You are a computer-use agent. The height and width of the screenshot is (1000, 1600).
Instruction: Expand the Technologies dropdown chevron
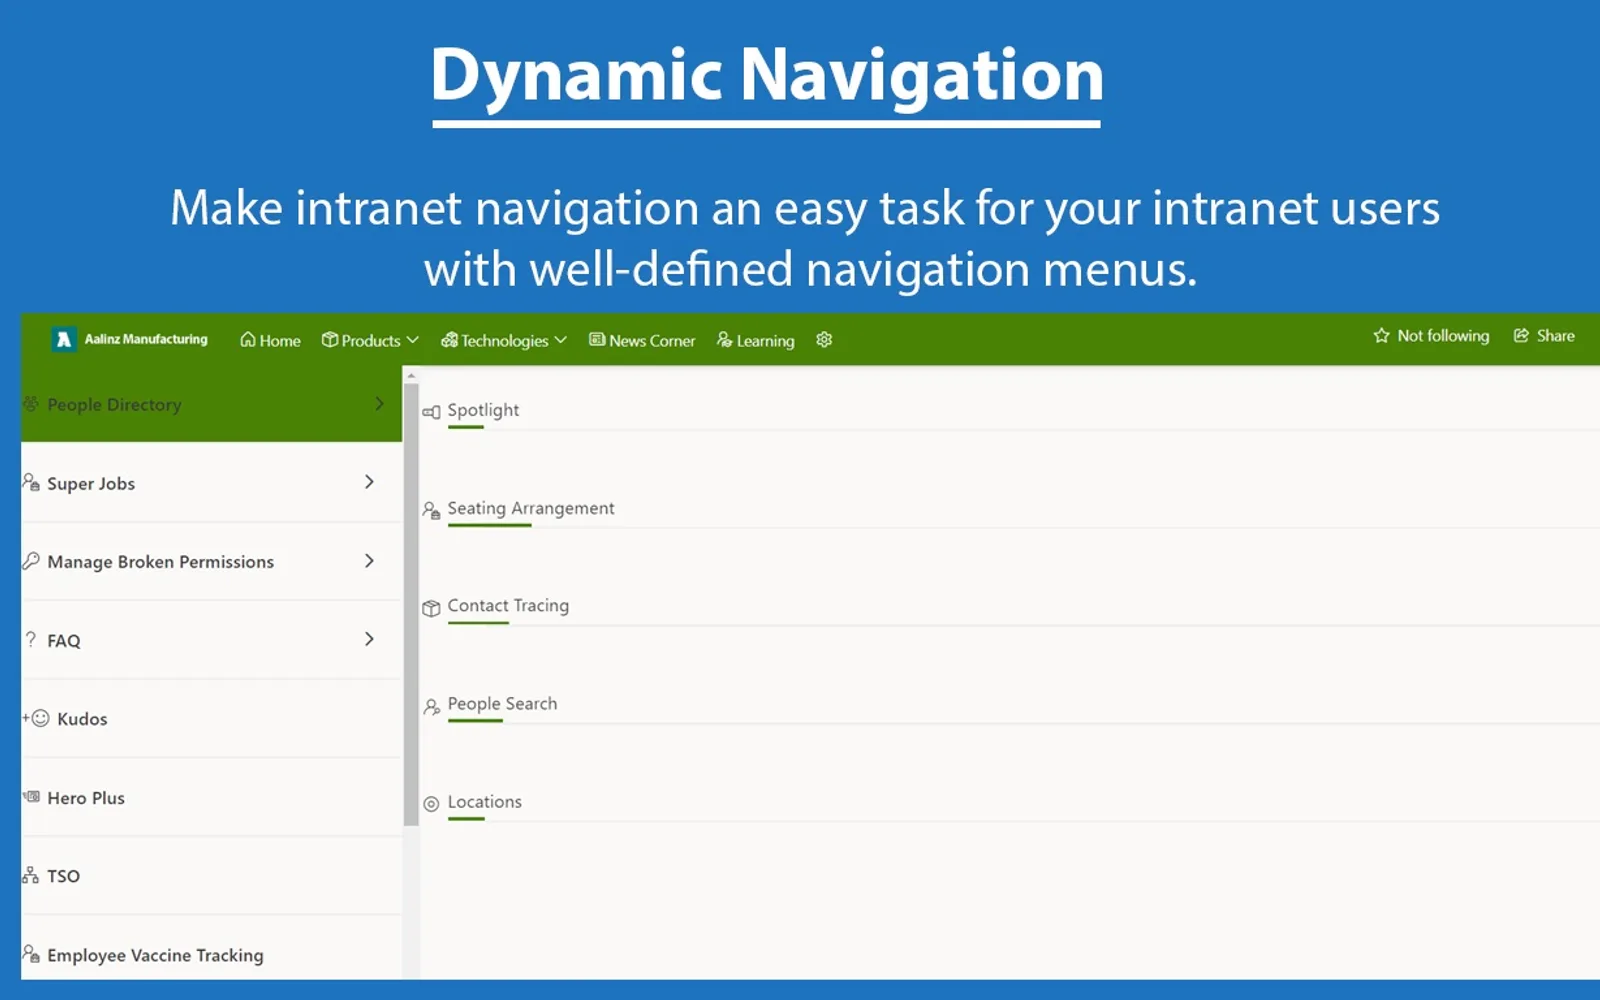561,340
